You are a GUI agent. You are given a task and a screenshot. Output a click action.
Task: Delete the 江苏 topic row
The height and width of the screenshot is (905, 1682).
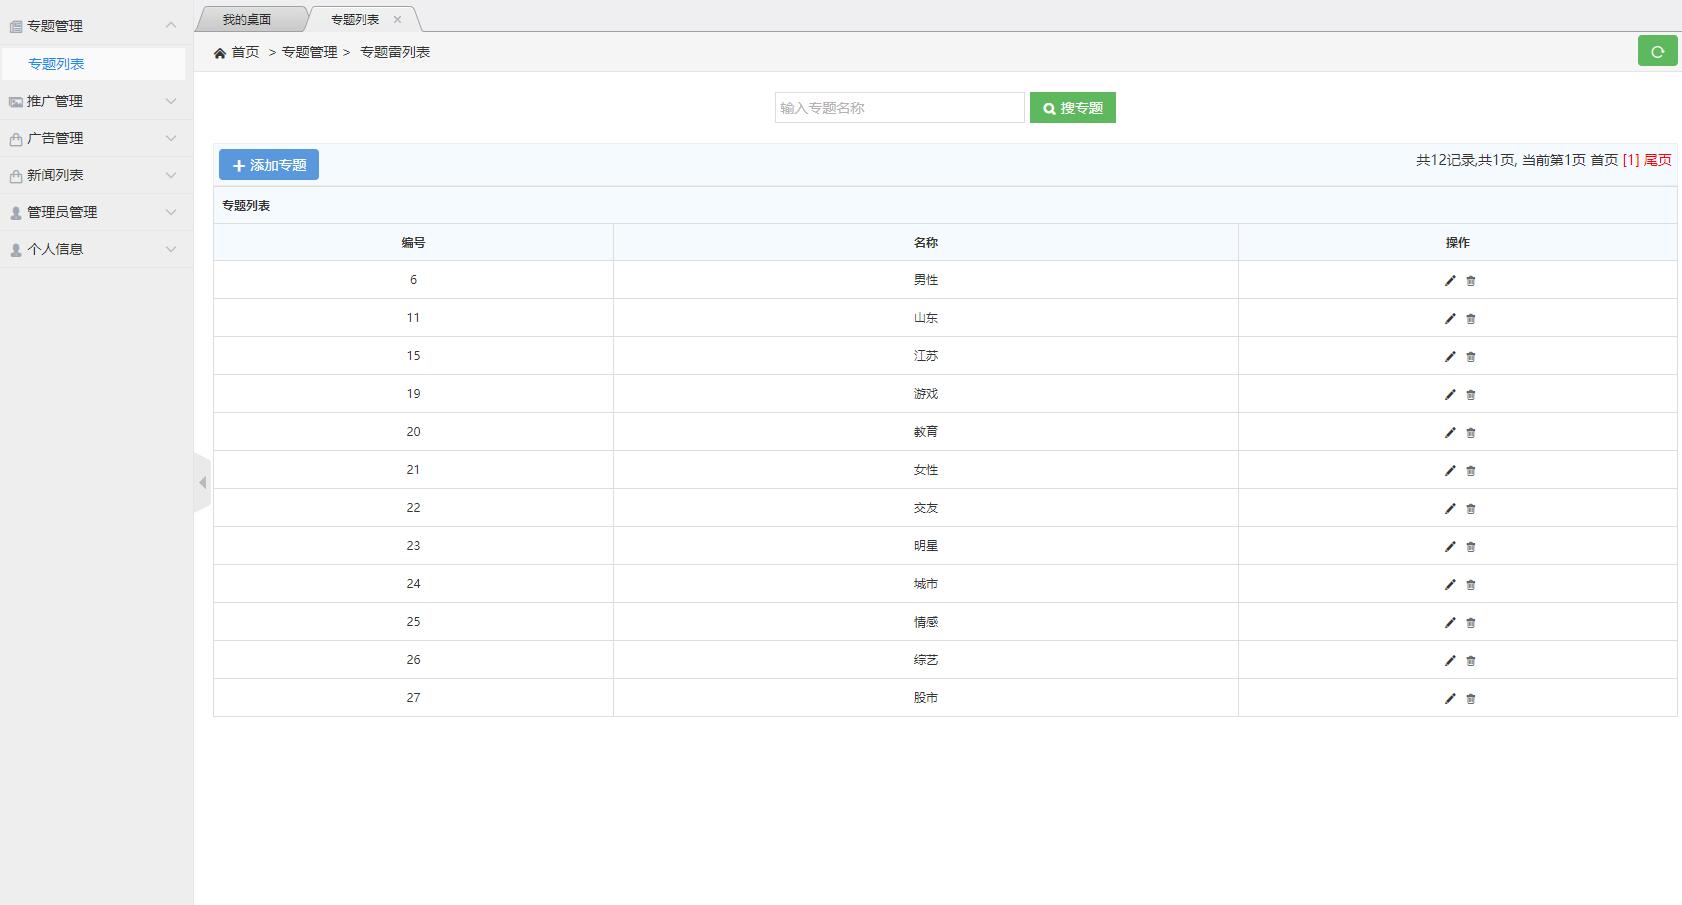(1470, 357)
